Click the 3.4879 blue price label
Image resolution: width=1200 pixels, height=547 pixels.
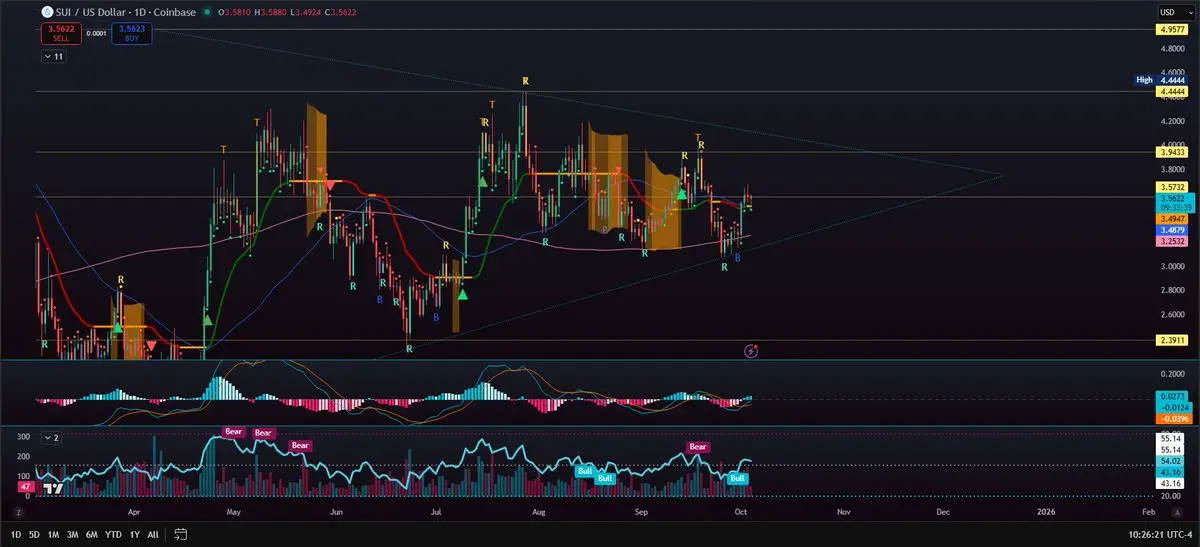(1171, 230)
